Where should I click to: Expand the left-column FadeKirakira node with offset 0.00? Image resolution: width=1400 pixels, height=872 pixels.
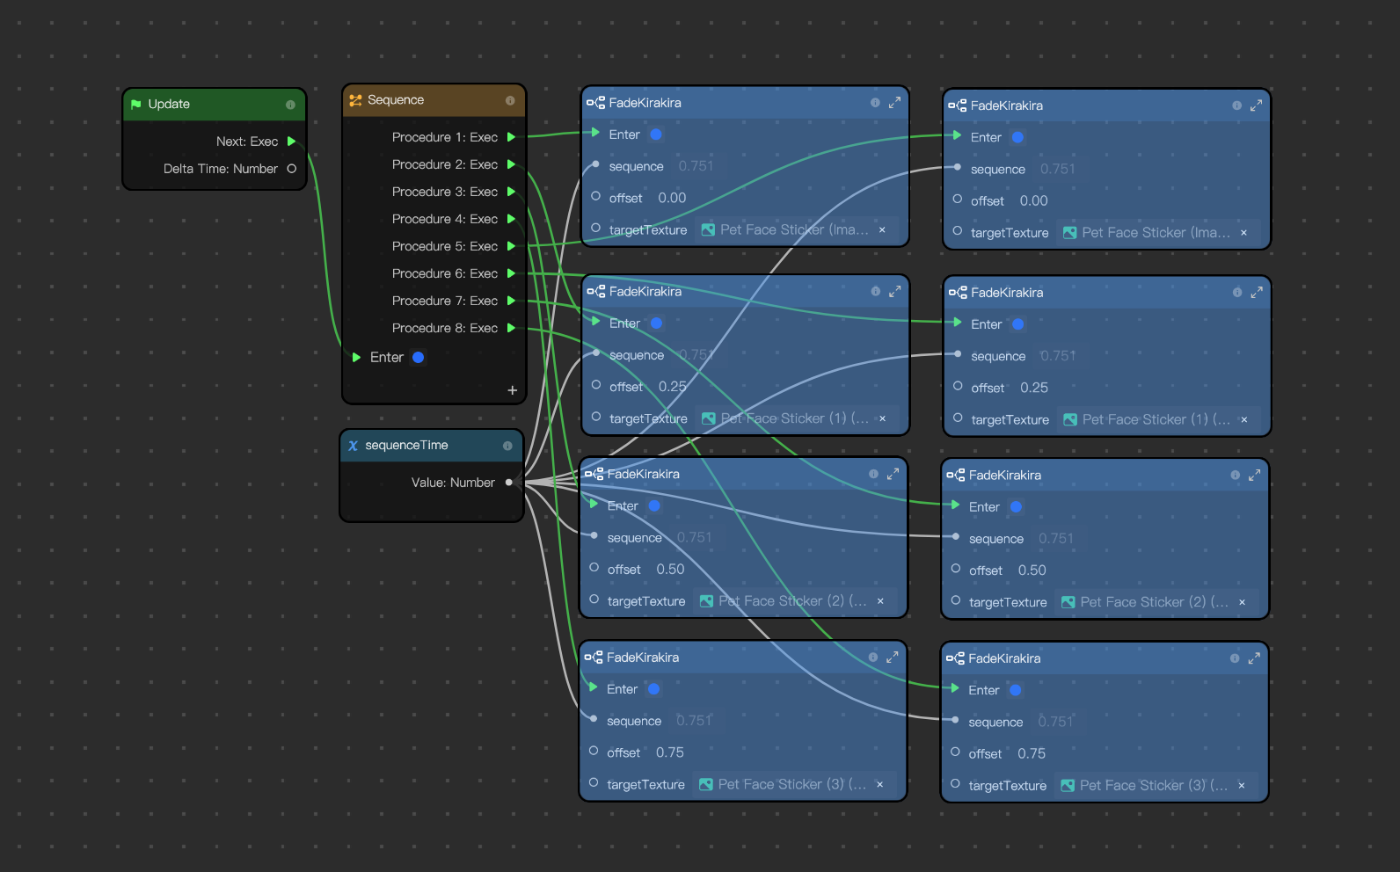[x=895, y=103]
